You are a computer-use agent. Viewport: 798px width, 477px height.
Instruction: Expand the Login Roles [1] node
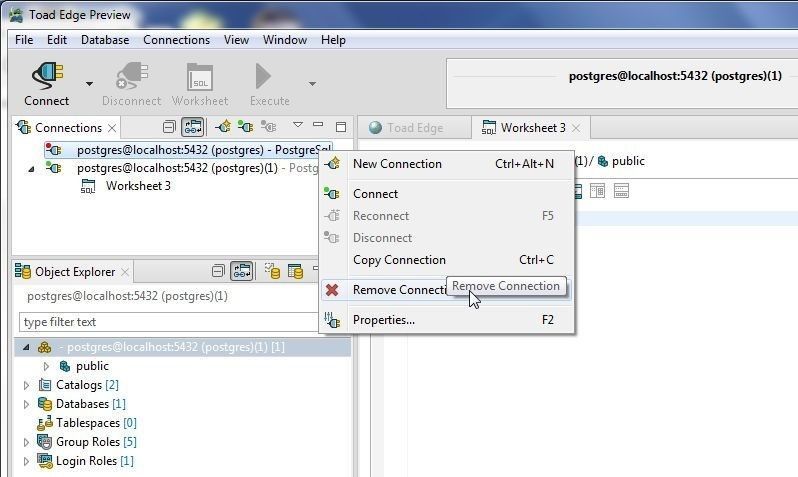click(x=26, y=461)
